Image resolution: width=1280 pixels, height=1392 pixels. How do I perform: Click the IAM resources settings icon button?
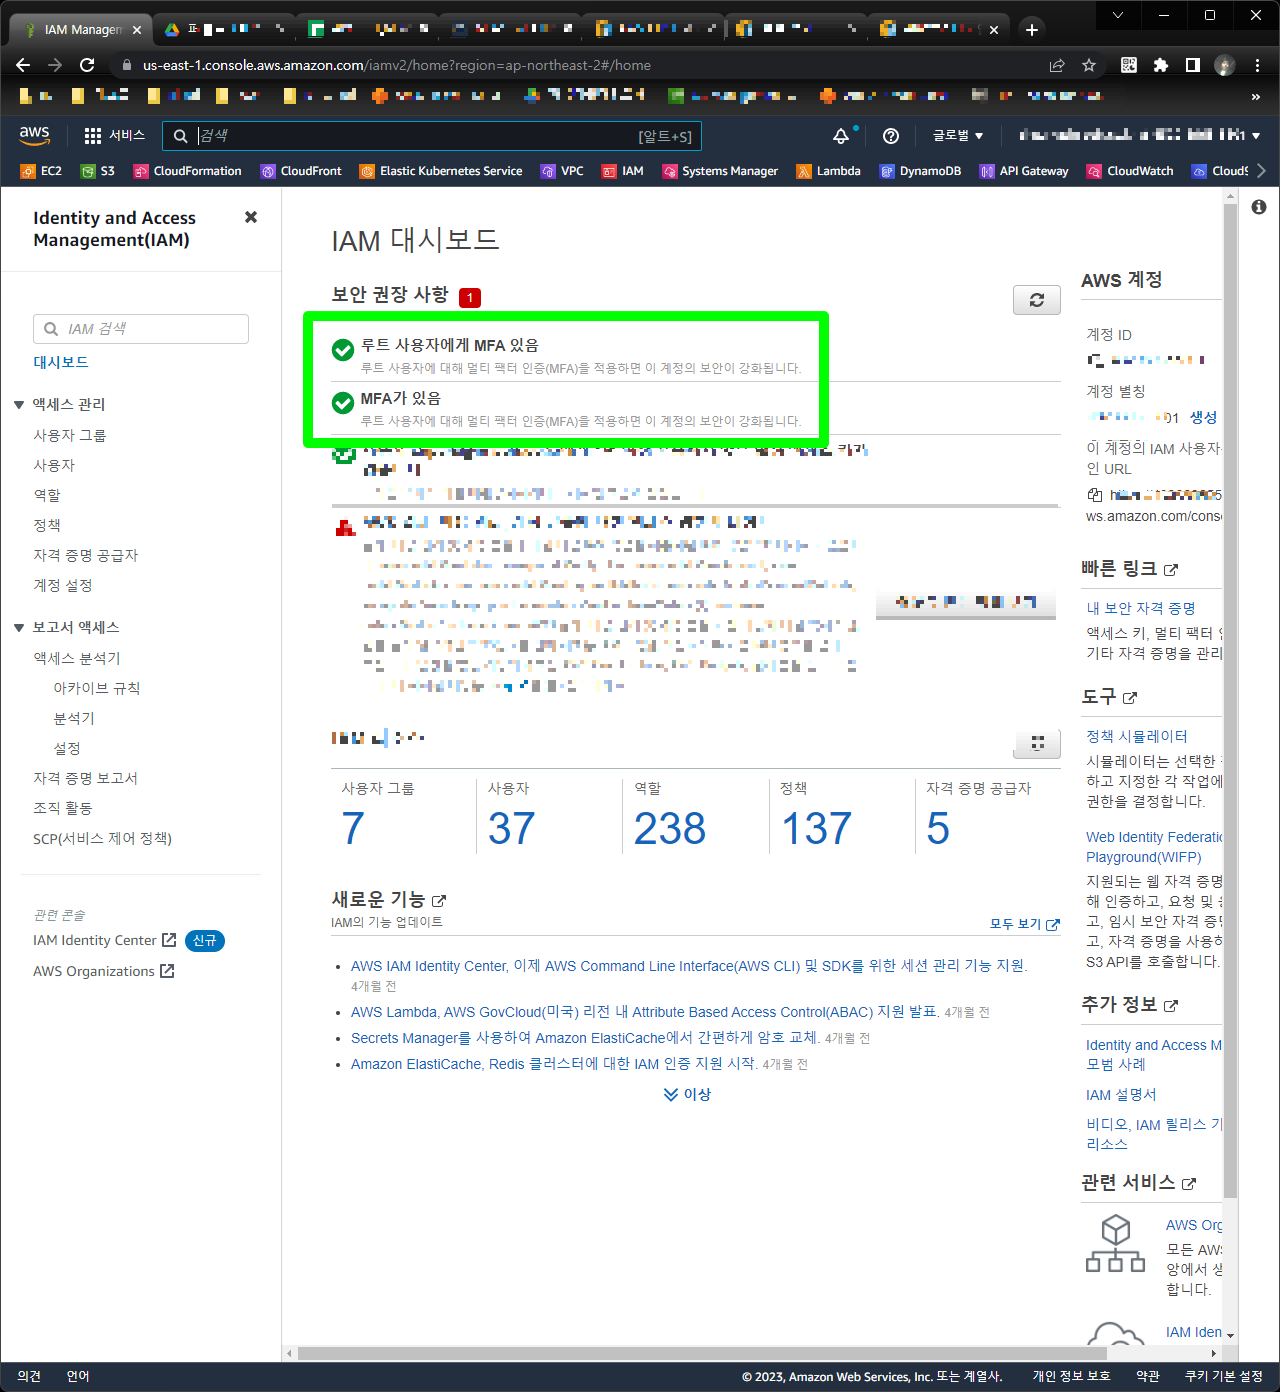click(x=1037, y=743)
